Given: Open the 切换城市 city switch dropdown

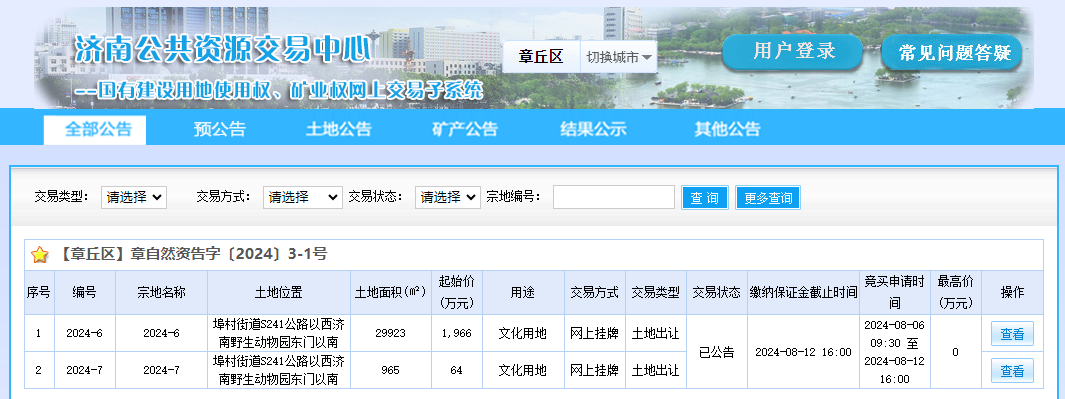Looking at the screenshot, I should tap(619, 58).
